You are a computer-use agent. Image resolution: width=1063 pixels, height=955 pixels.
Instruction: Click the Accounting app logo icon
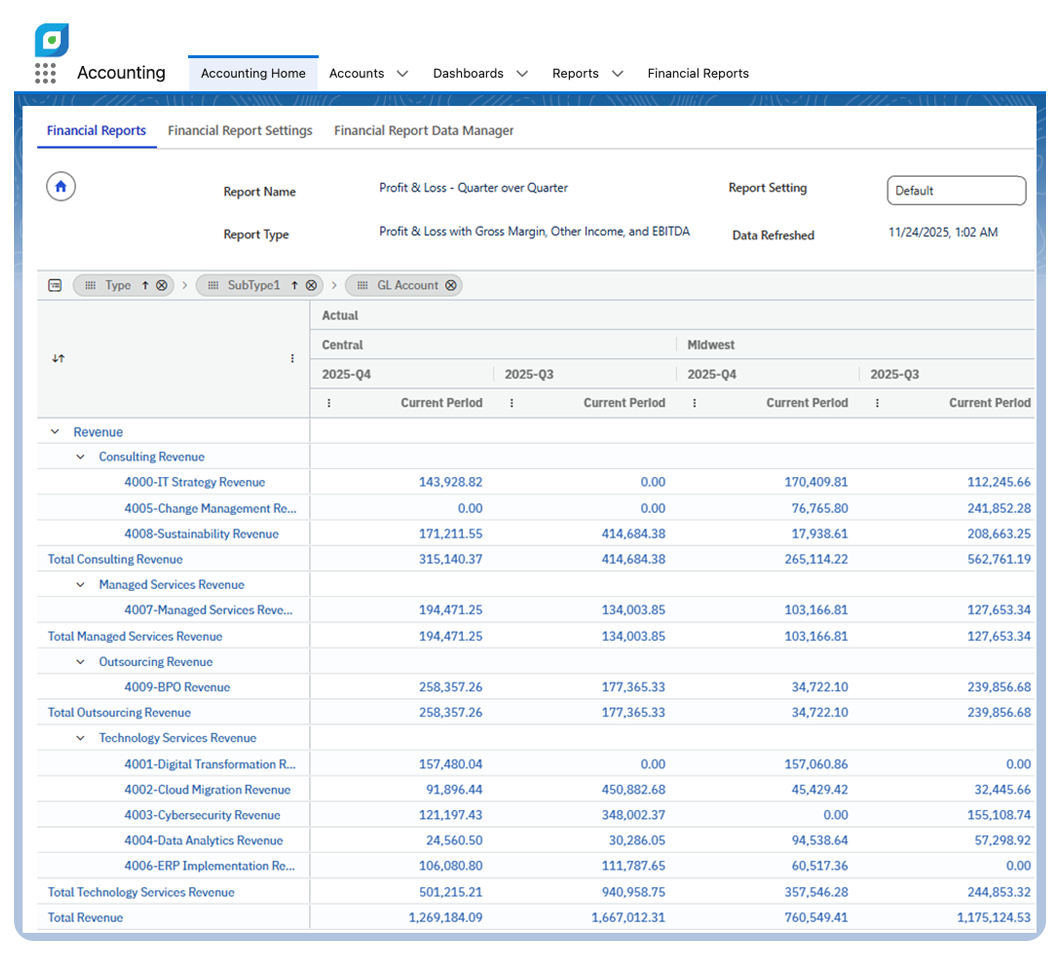pyautogui.click(x=49, y=41)
